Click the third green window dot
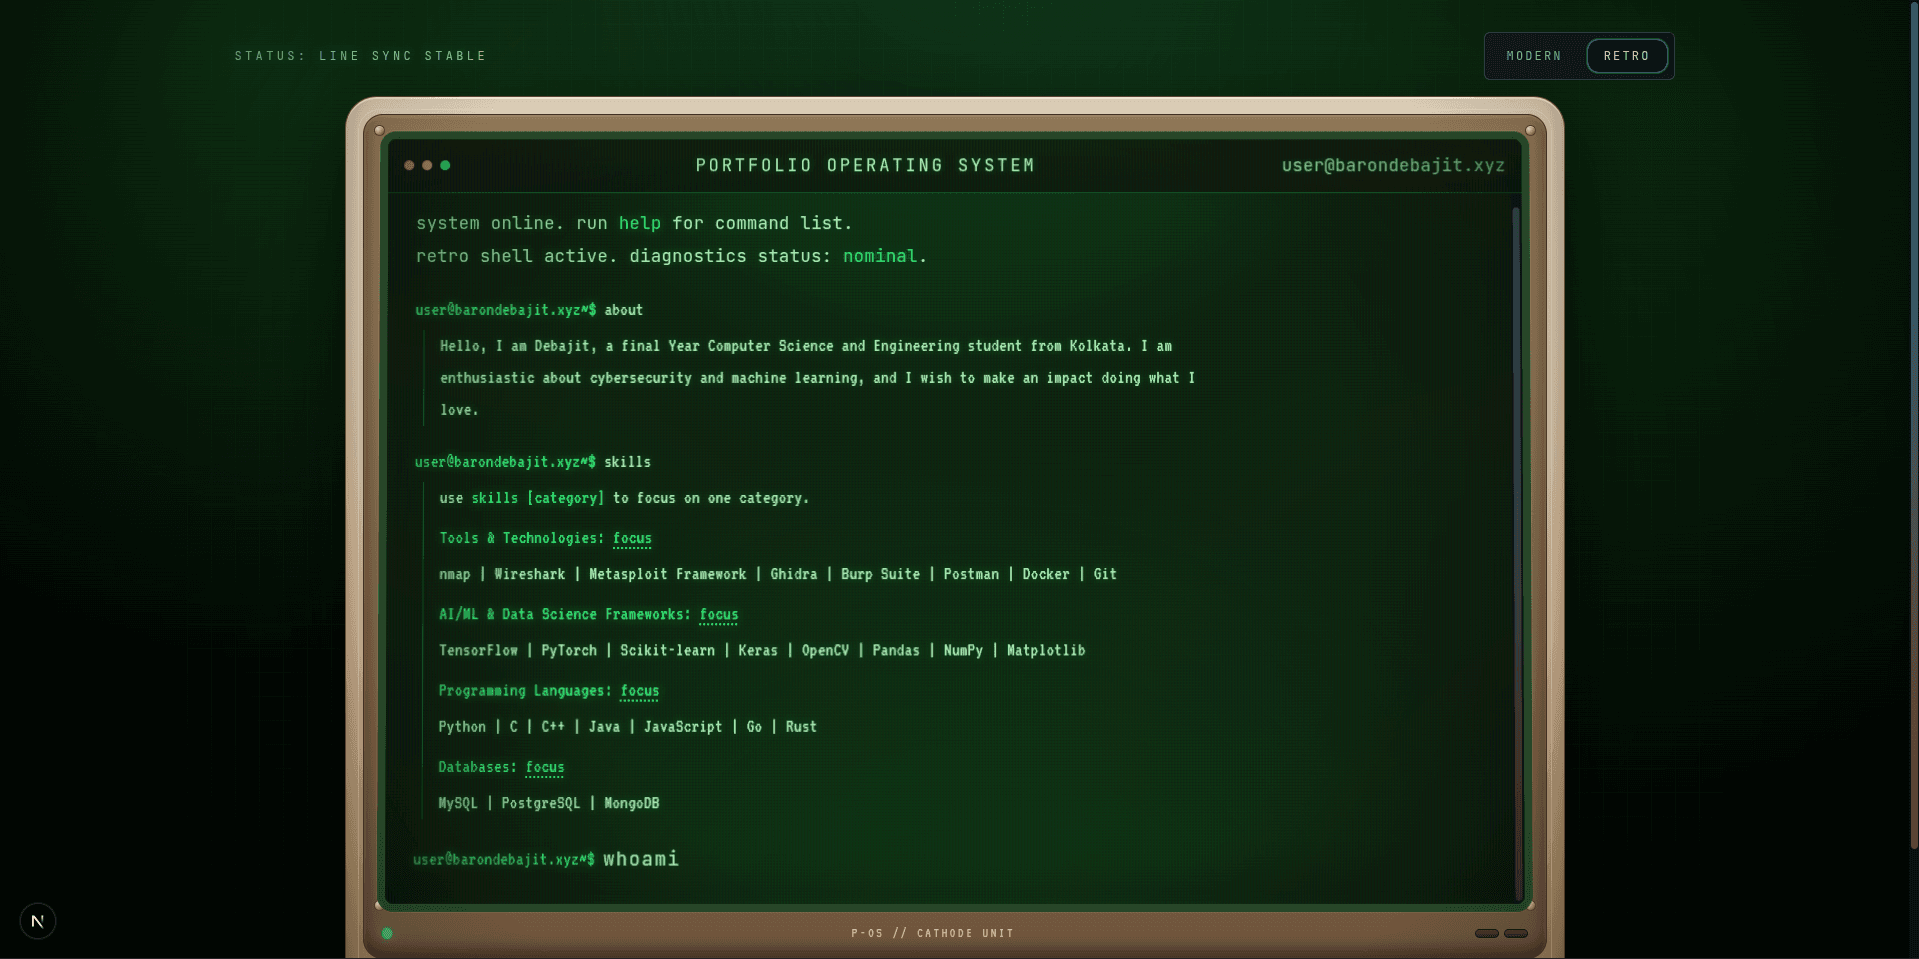 tap(445, 165)
